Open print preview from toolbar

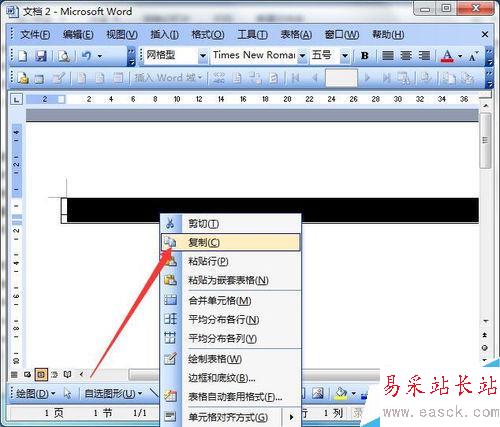64,56
